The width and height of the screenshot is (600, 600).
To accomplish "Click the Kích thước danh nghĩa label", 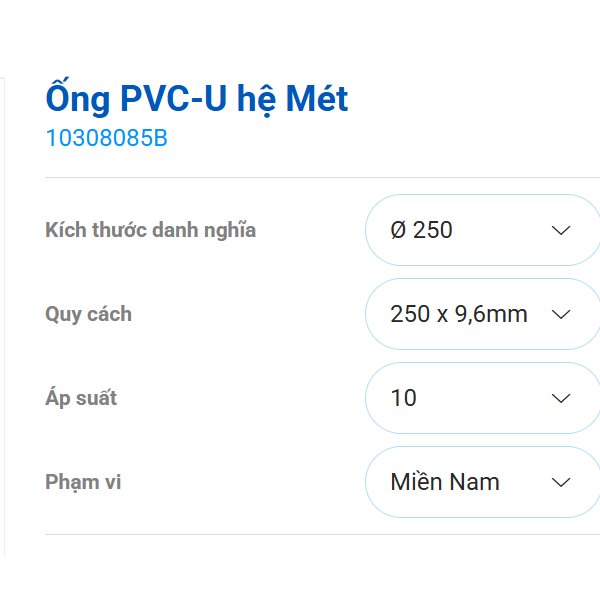I will point(151,230).
